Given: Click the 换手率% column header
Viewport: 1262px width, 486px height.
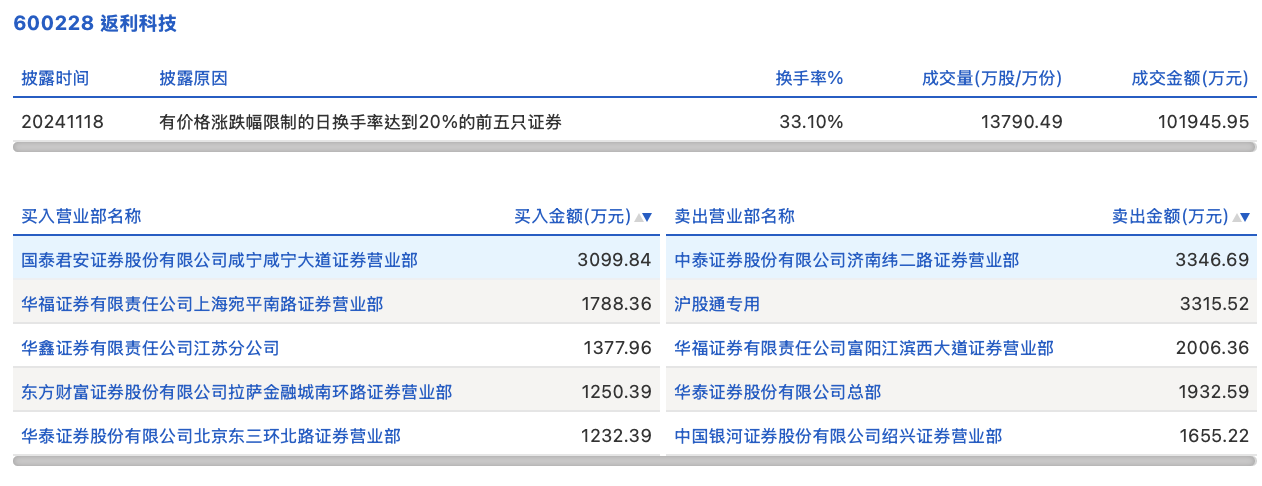Looking at the screenshot, I should (x=809, y=78).
